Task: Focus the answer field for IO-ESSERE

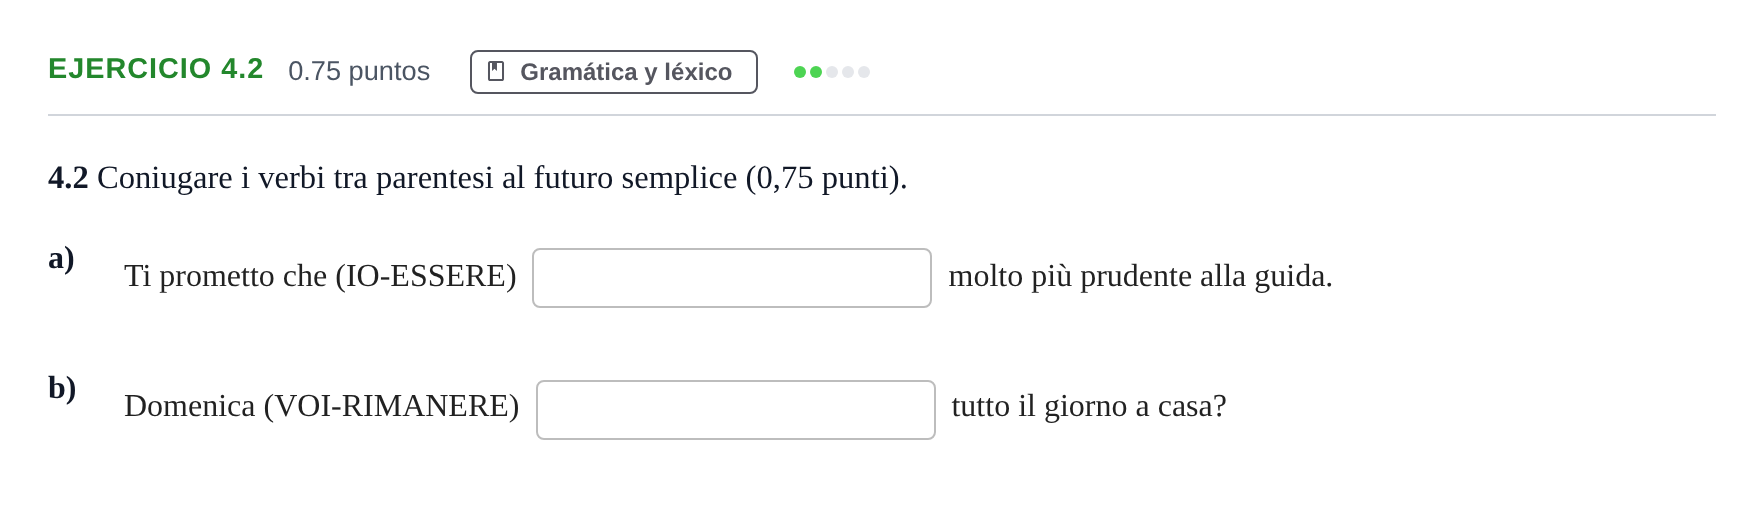Action: click(732, 278)
